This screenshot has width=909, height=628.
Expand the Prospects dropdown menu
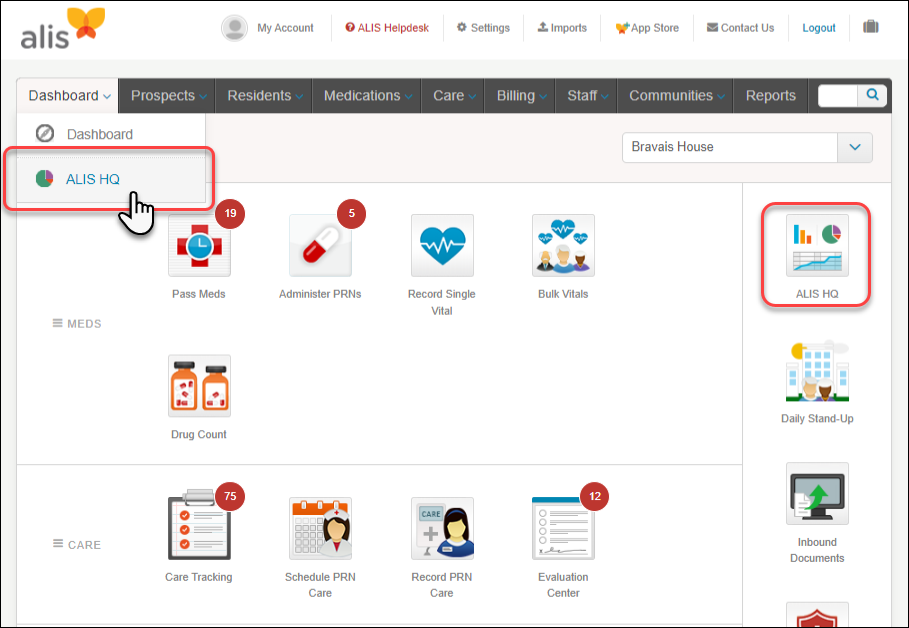tap(168, 96)
